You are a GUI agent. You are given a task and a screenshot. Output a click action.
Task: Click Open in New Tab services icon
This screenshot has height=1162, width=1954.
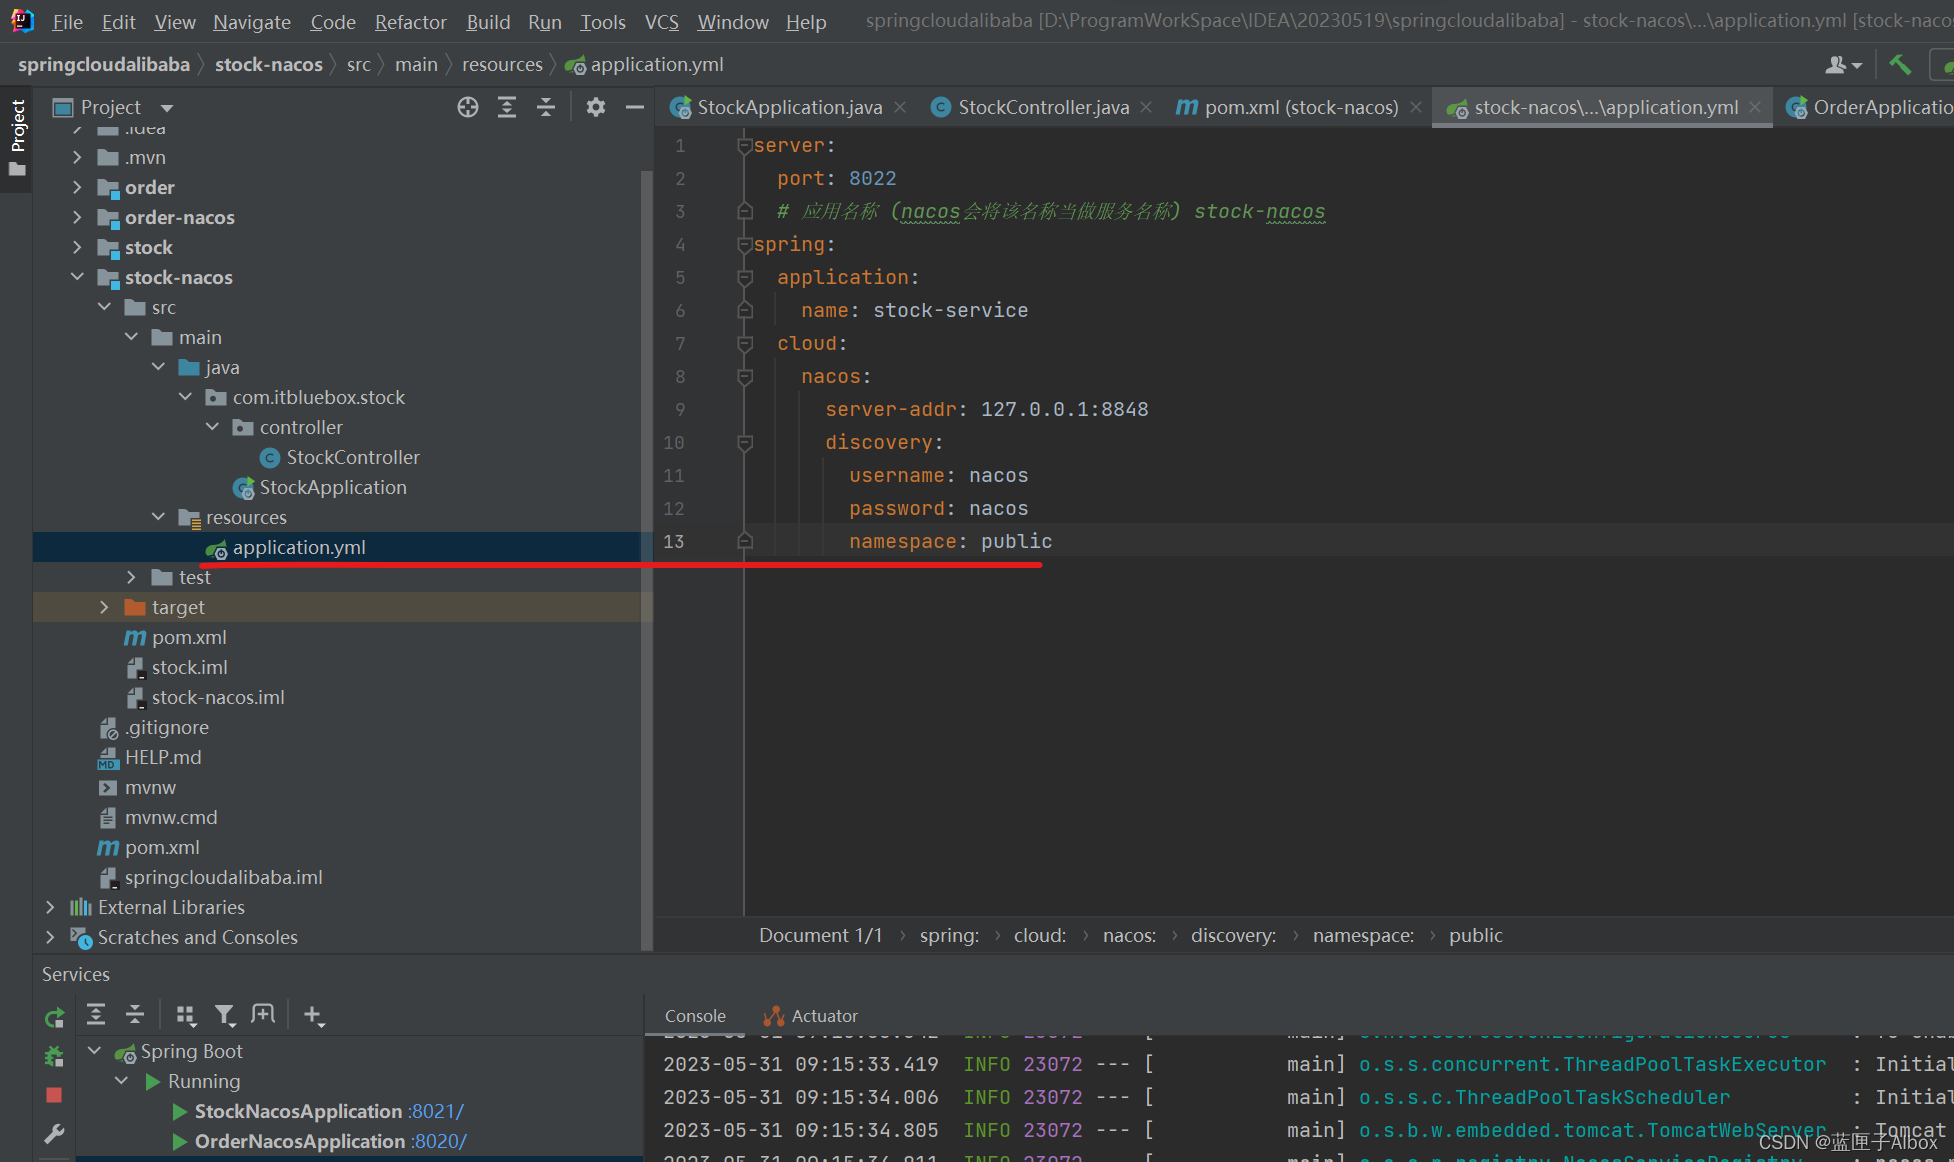coord(263,1015)
